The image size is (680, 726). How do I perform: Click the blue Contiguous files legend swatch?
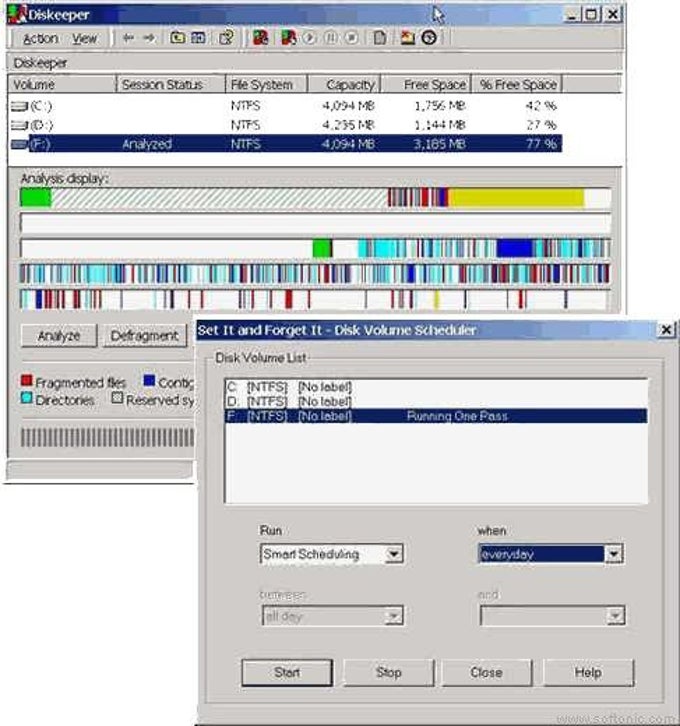(x=149, y=381)
